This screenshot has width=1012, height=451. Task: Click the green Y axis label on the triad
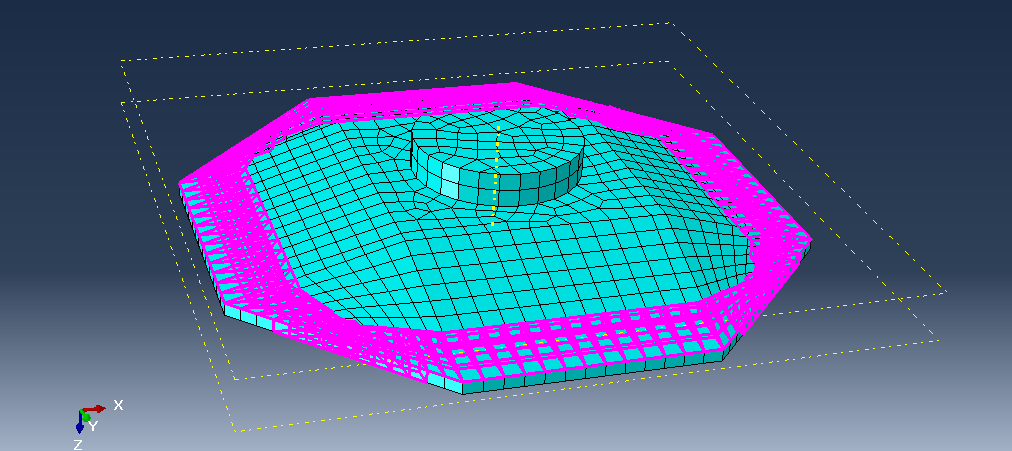point(93,426)
